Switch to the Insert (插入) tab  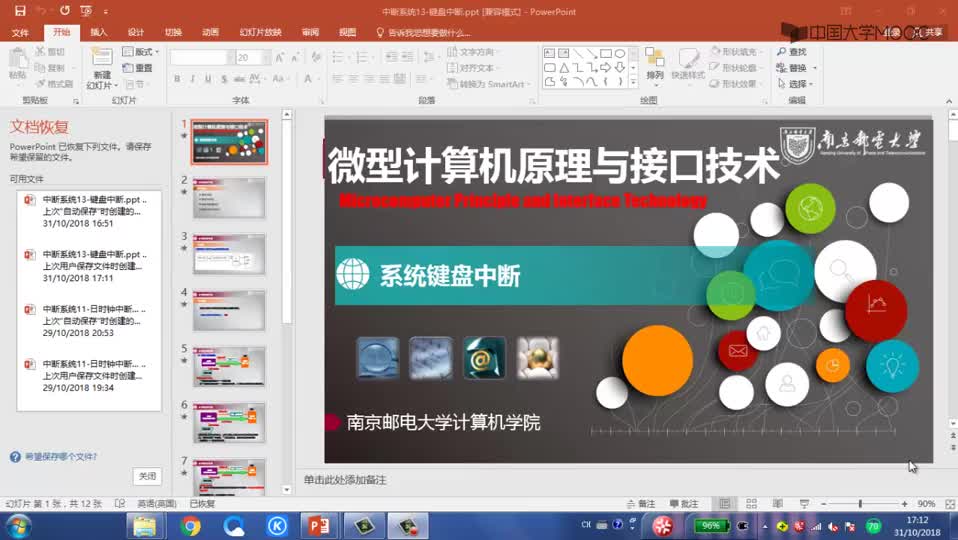pos(98,32)
